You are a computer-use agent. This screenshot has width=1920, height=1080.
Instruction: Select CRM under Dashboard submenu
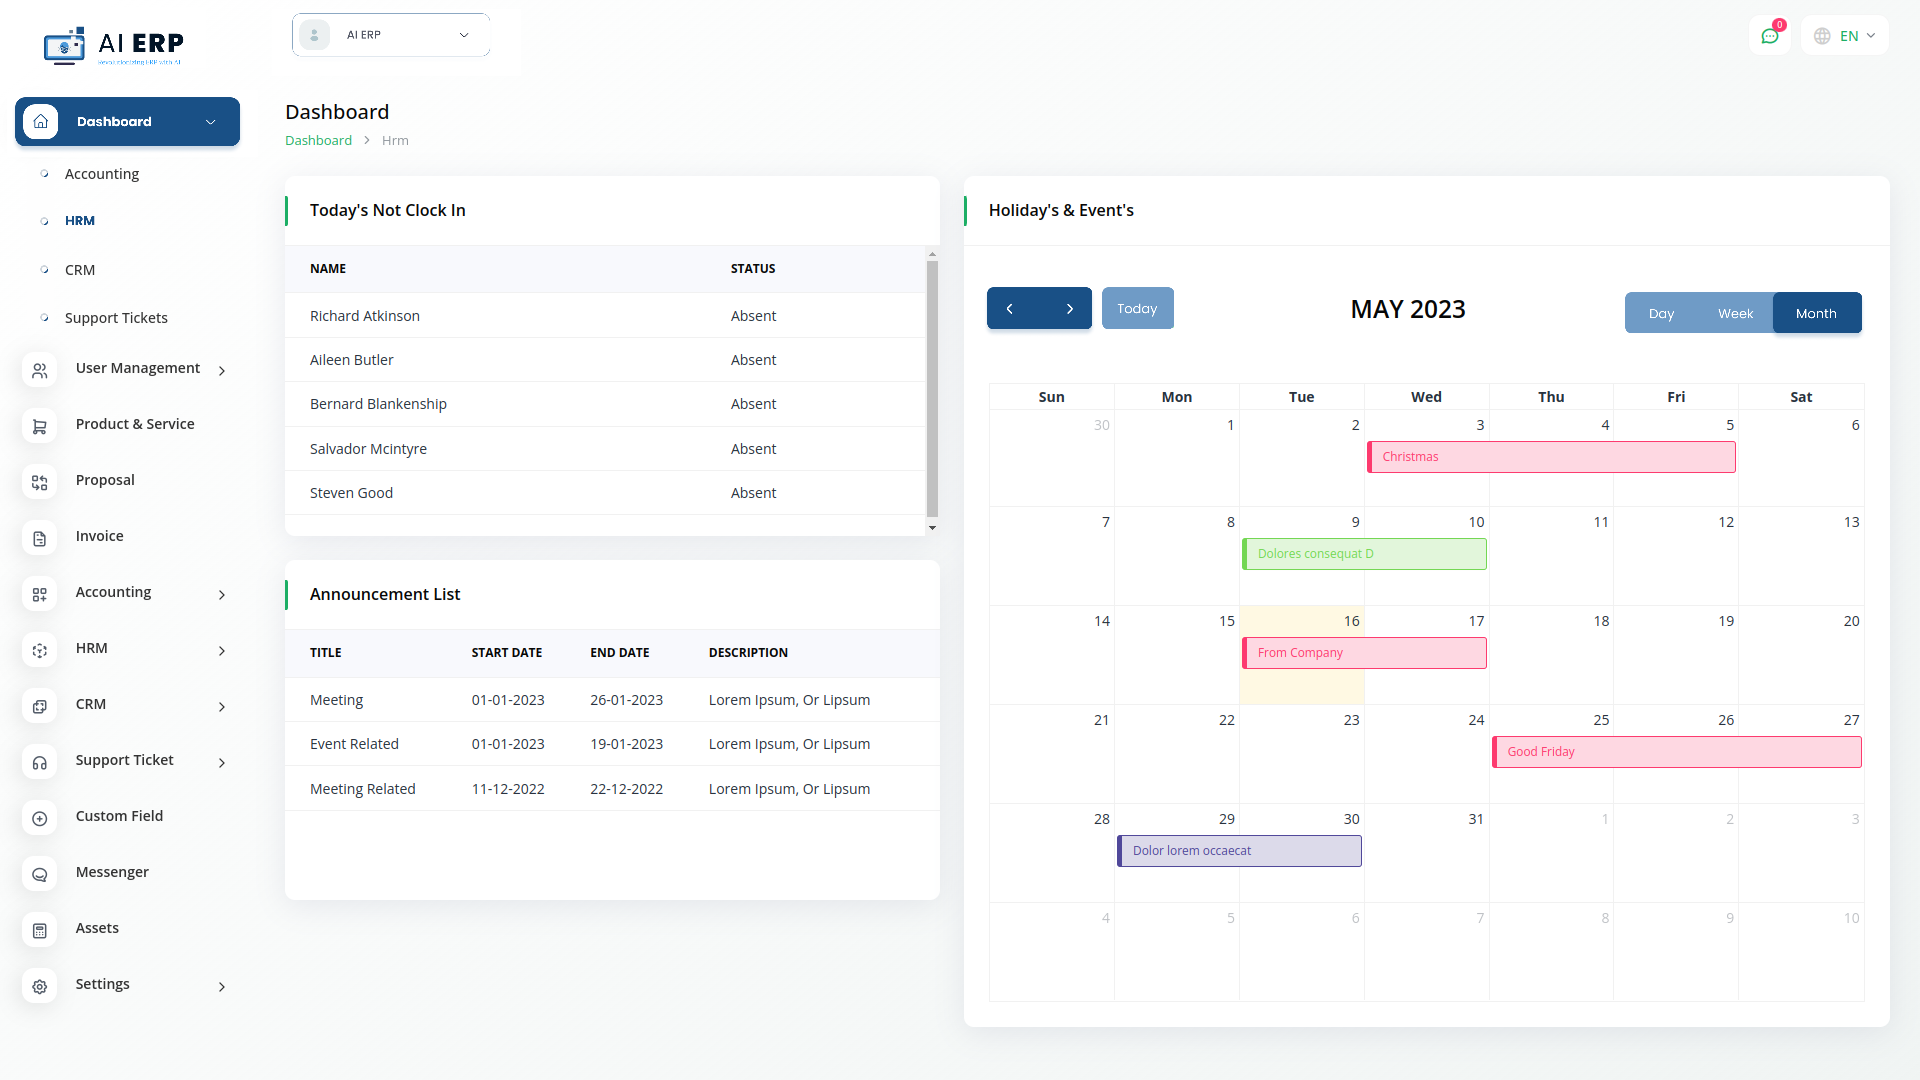click(80, 270)
